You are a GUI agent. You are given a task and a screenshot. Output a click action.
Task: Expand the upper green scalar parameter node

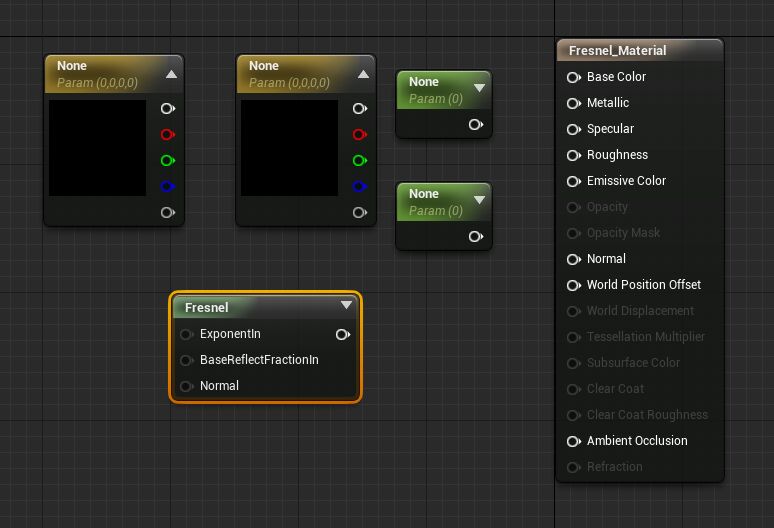pyautogui.click(x=479, y=88)
